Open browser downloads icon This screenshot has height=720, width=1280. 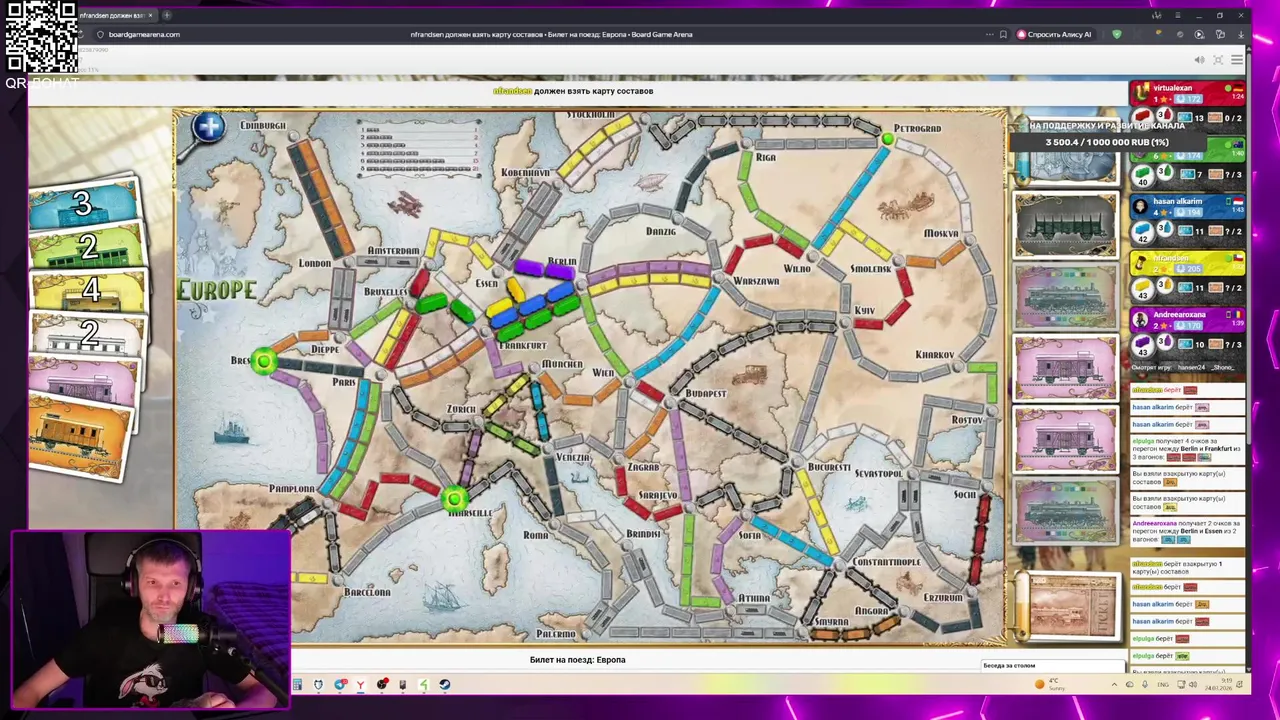coord(1241,34)
